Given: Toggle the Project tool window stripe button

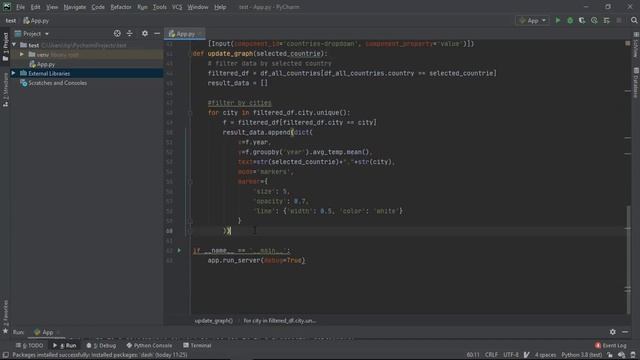Looking at the screenshot, I should (5, 47).
